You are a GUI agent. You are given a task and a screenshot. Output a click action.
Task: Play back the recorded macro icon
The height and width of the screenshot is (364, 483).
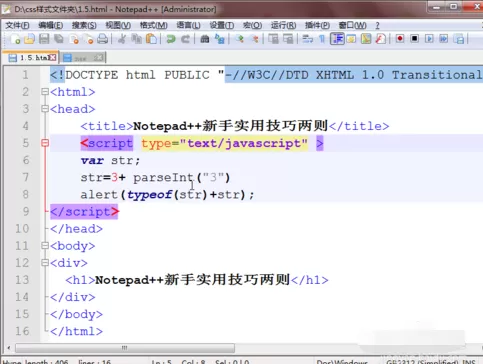(x=429, y=39)
